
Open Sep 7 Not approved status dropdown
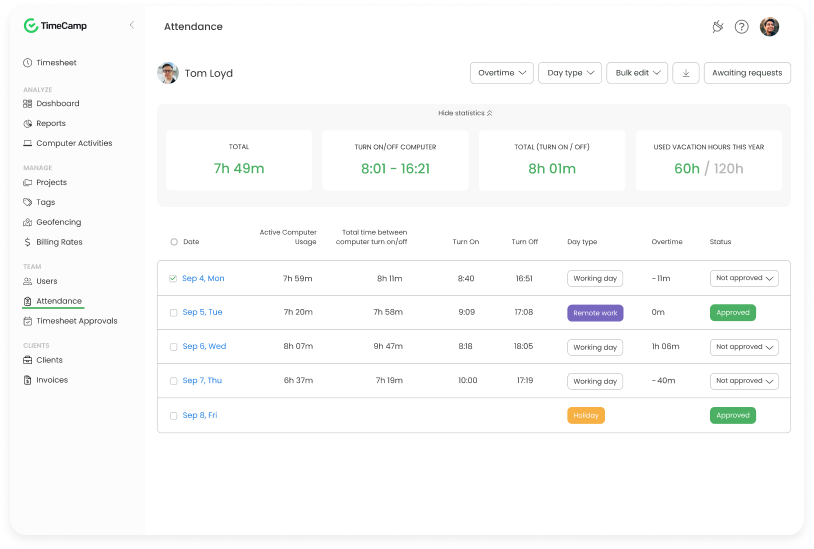pos(744,381)
